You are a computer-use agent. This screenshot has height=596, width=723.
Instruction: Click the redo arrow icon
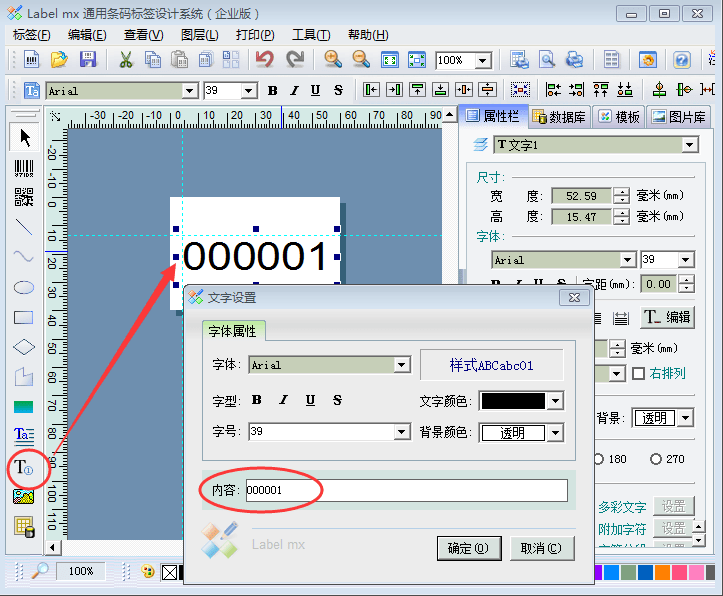coord(294,59)
